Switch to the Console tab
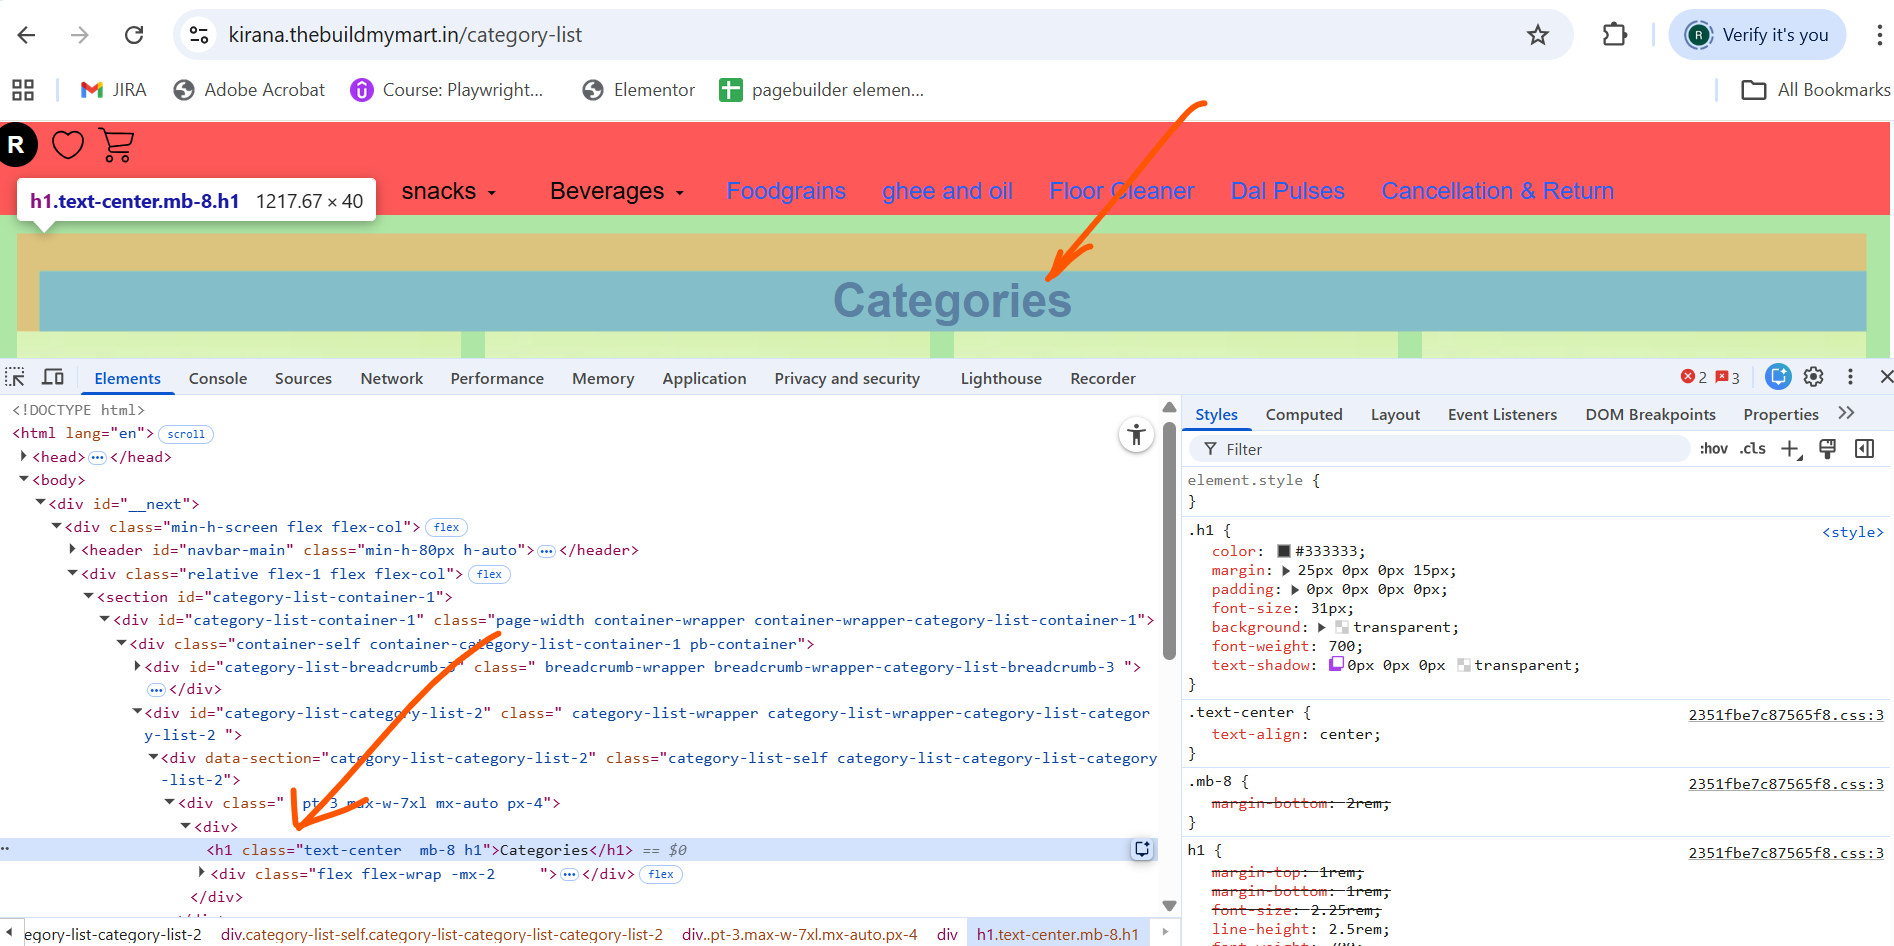Screen dimensions: 1894x946 pyautogui.click(x=218, y=379)
